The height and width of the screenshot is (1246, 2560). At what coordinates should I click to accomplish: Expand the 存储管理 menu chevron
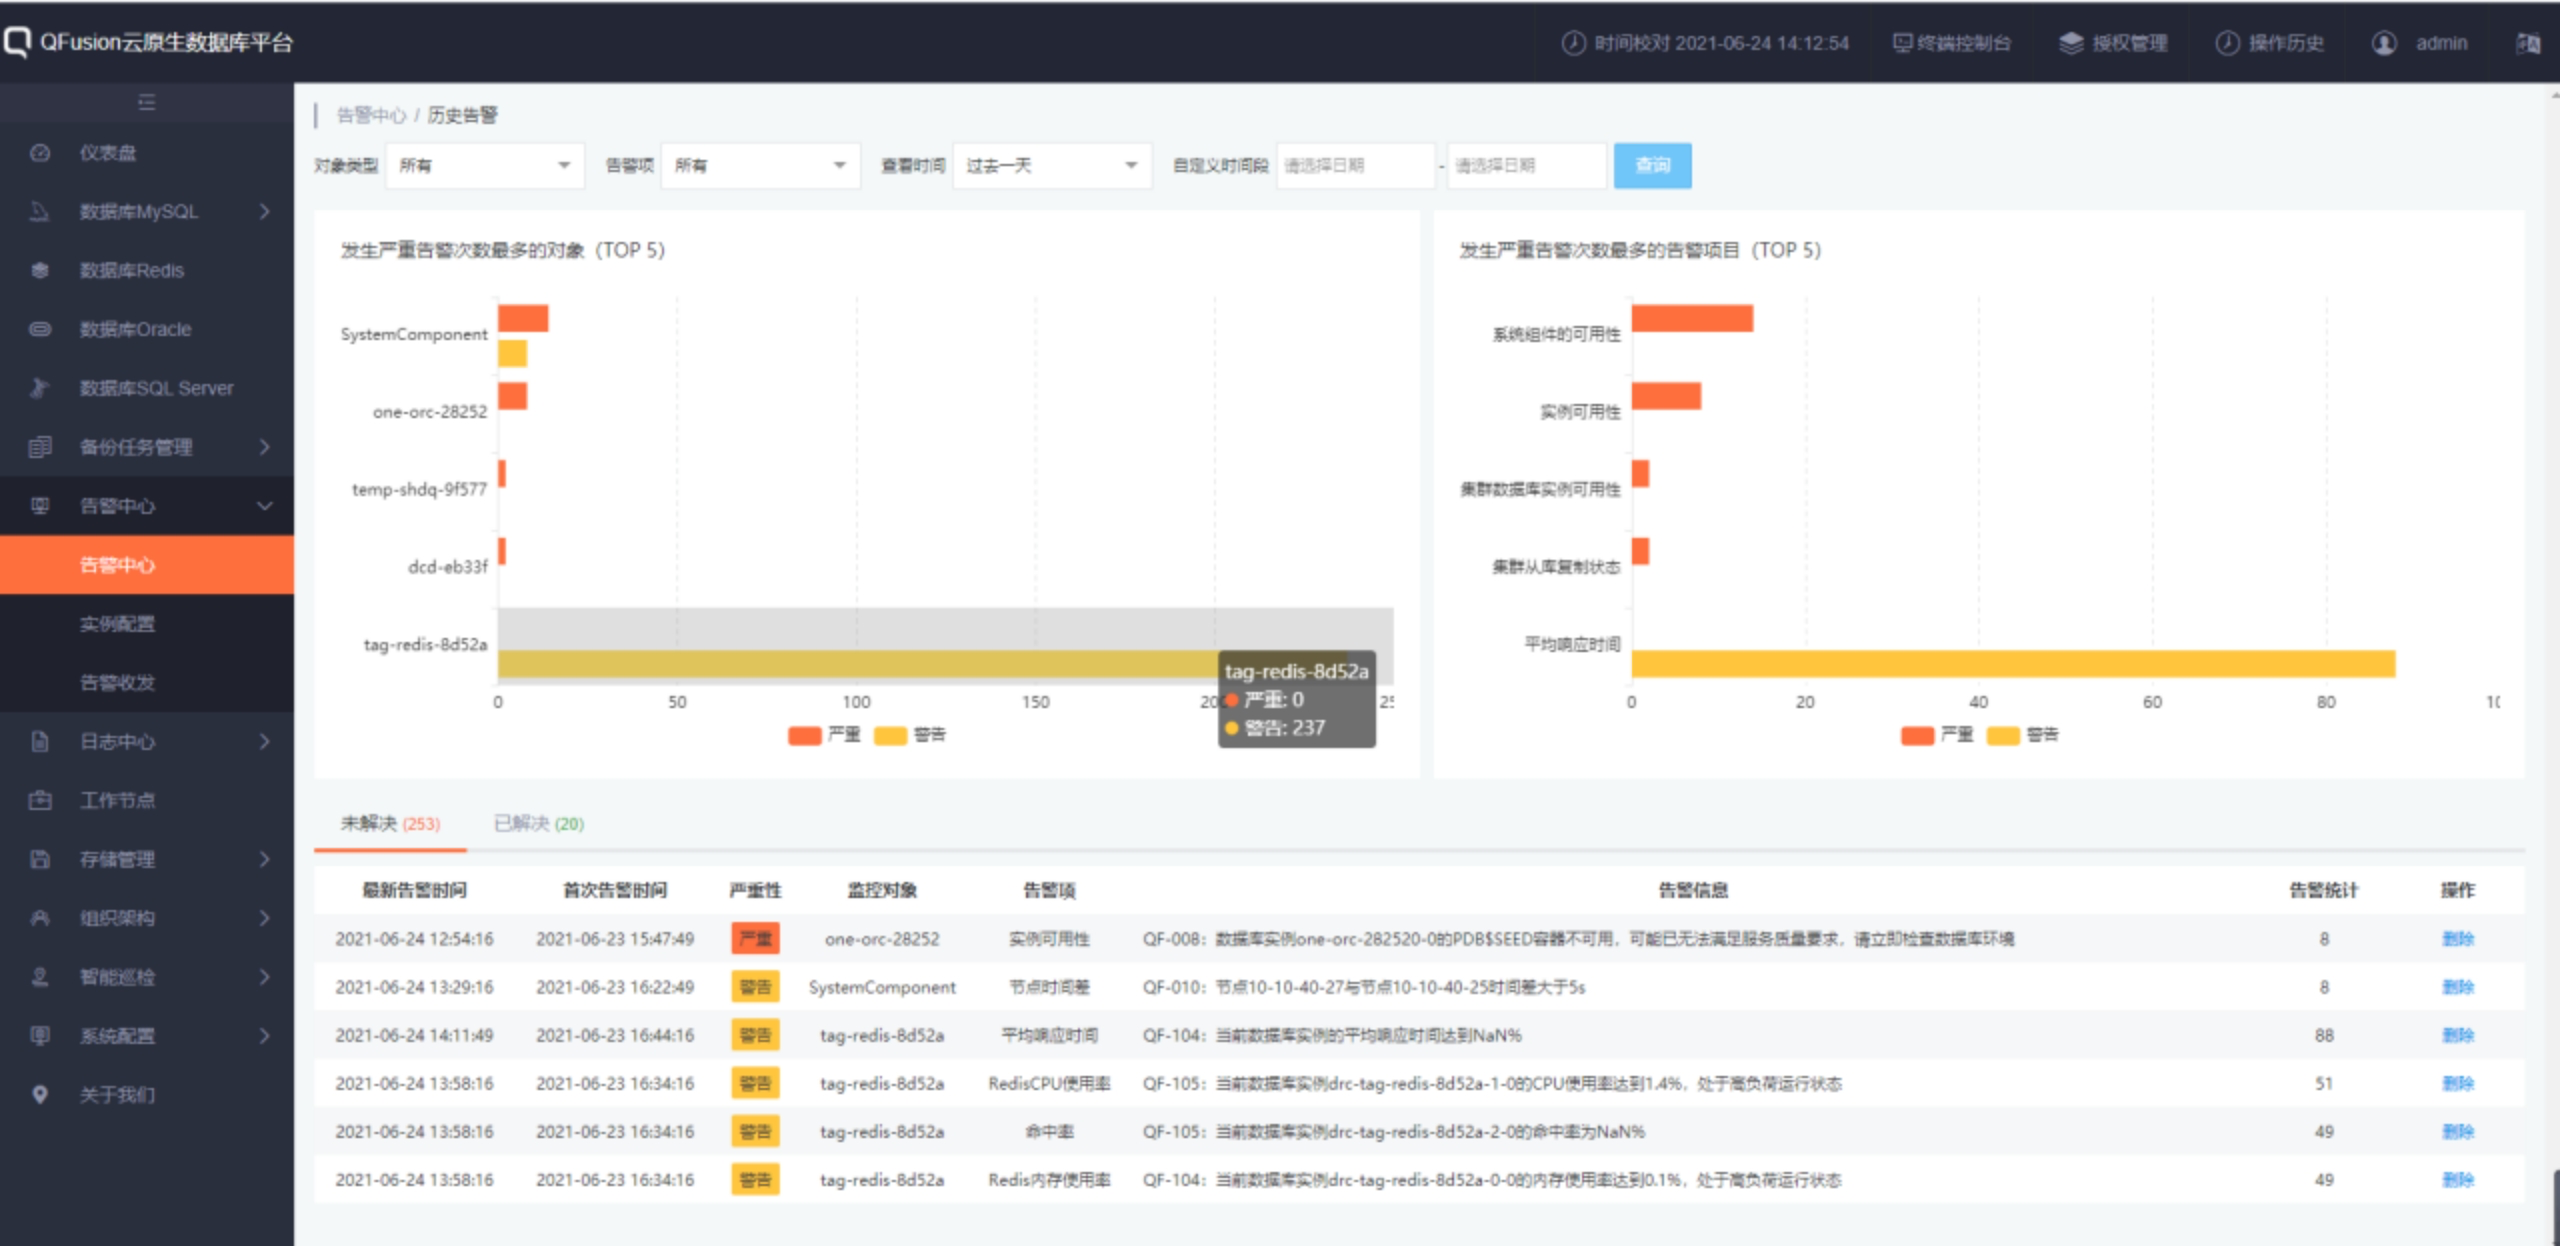point(264,859)
